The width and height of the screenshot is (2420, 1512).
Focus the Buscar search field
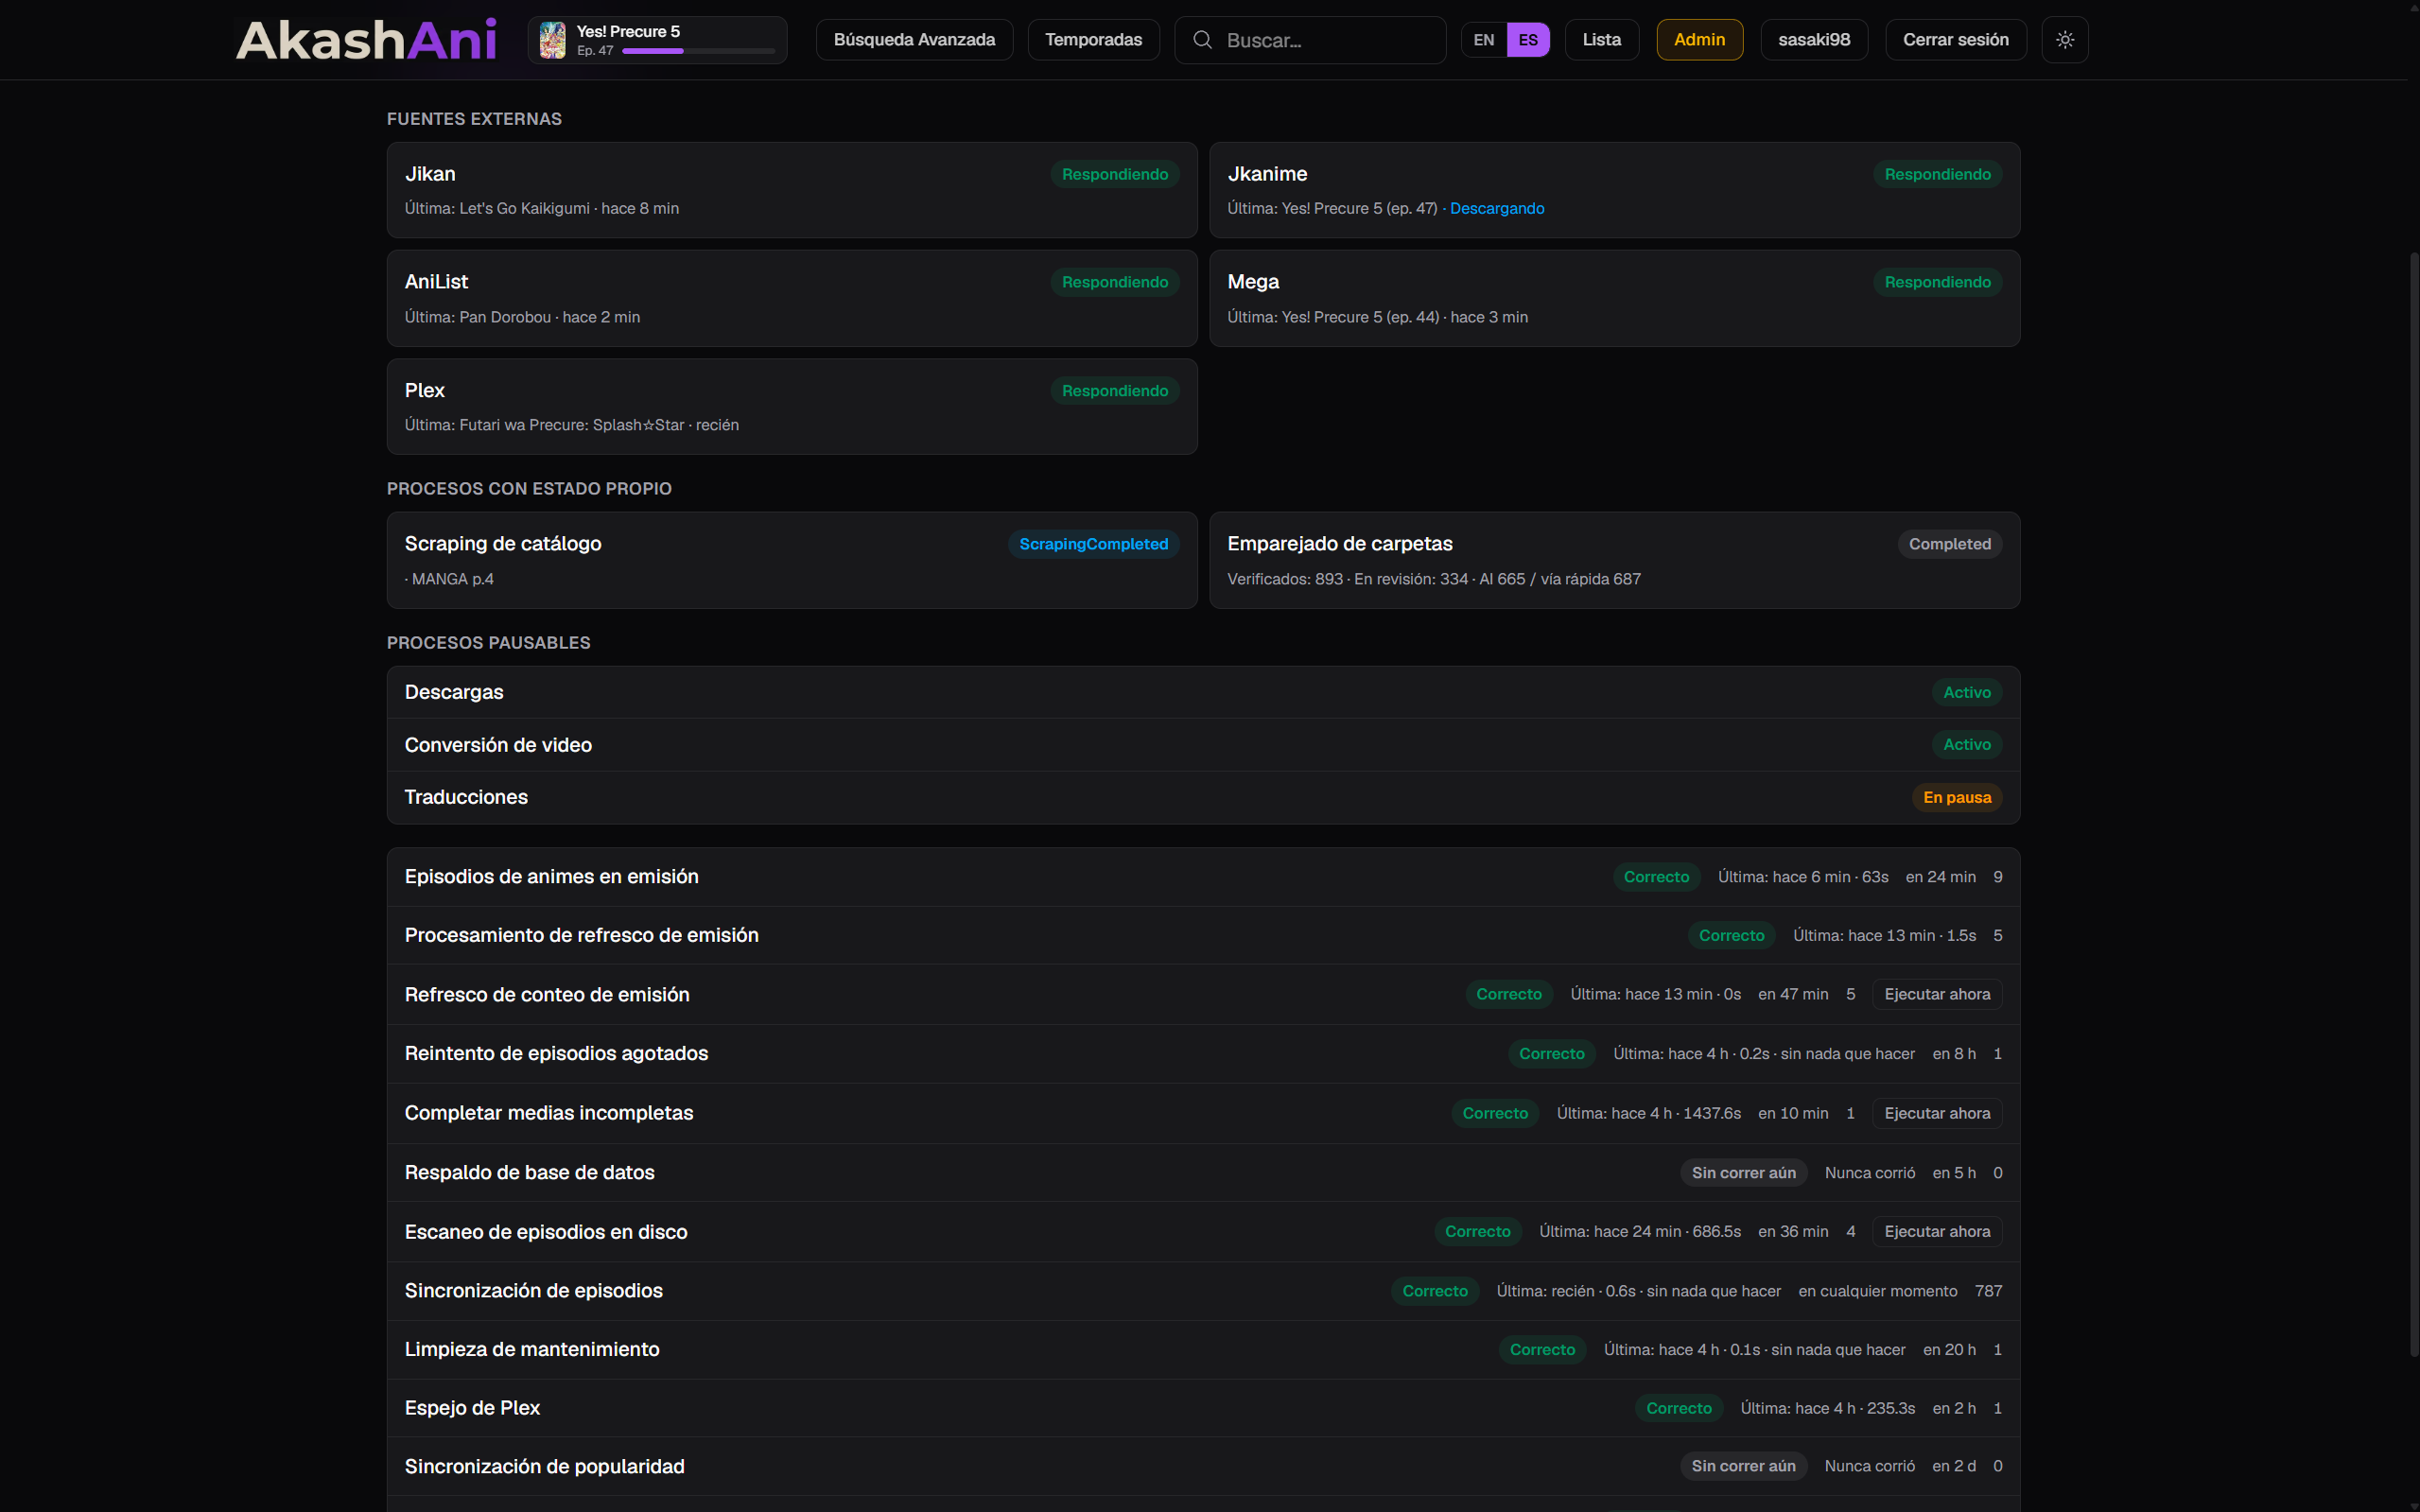pyautogui.click(x=1310, y=40)
